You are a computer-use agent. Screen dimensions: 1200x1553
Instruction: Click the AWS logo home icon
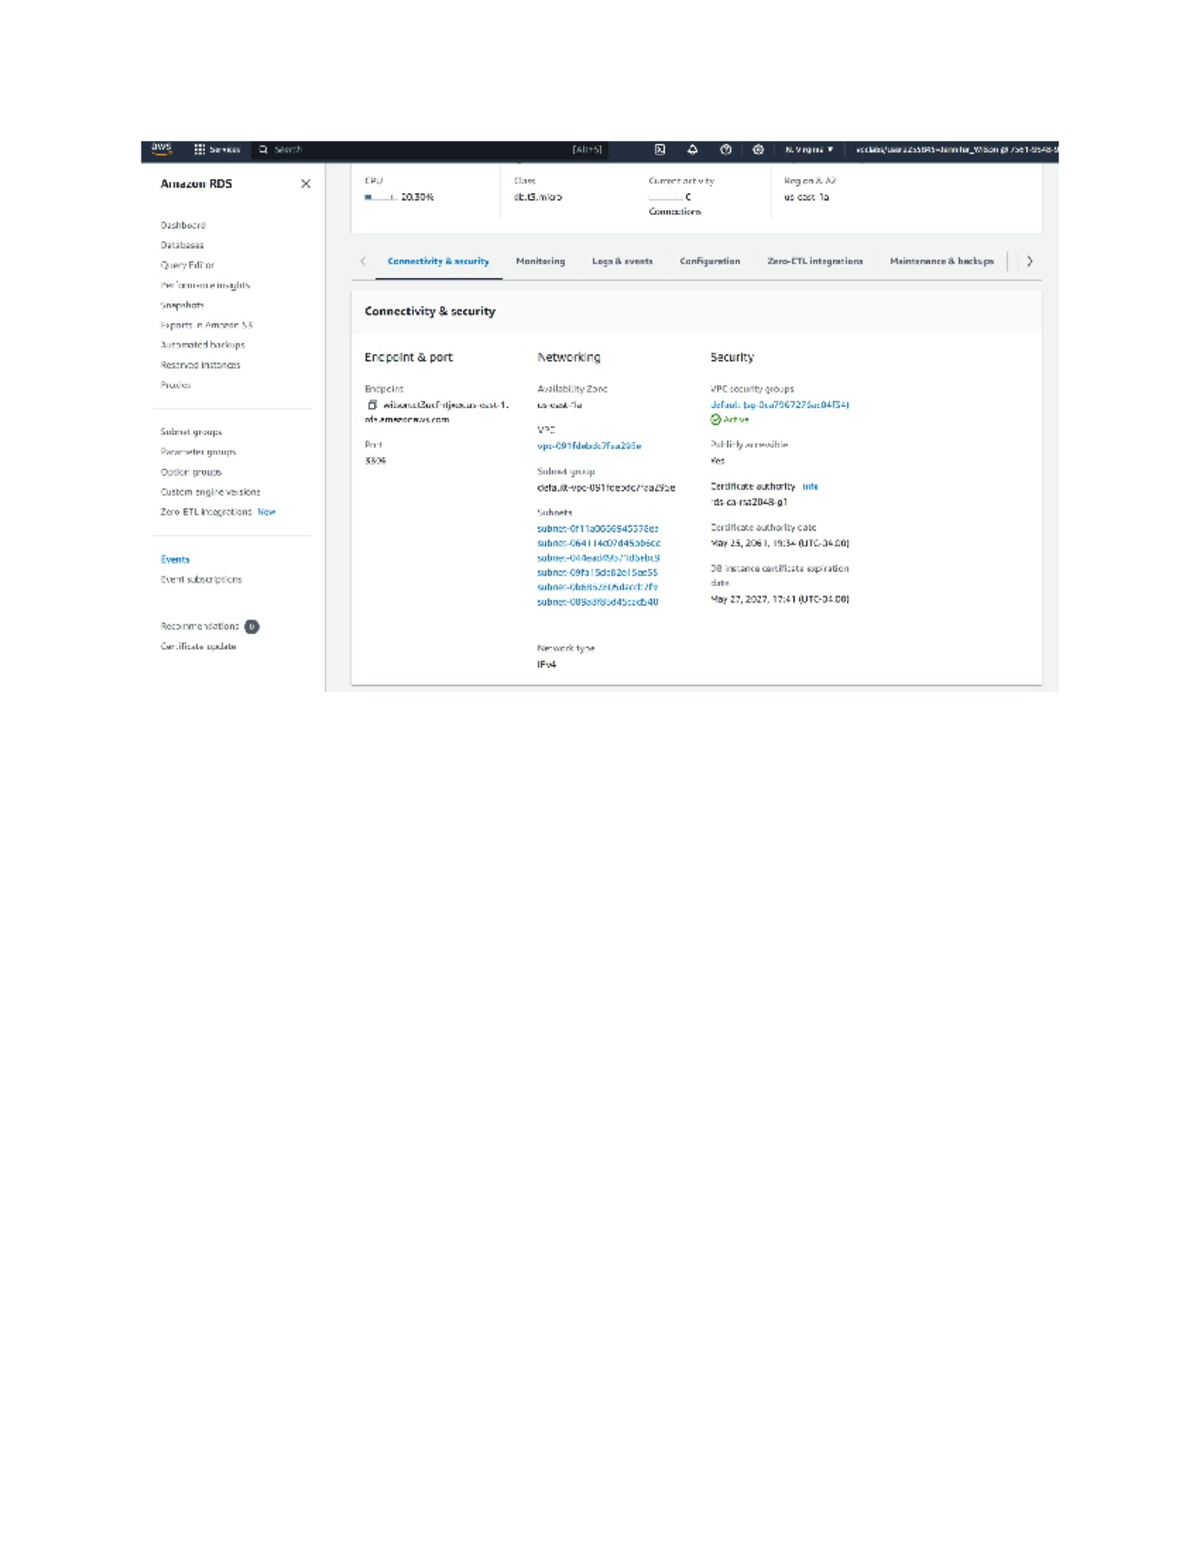point(161,149)
